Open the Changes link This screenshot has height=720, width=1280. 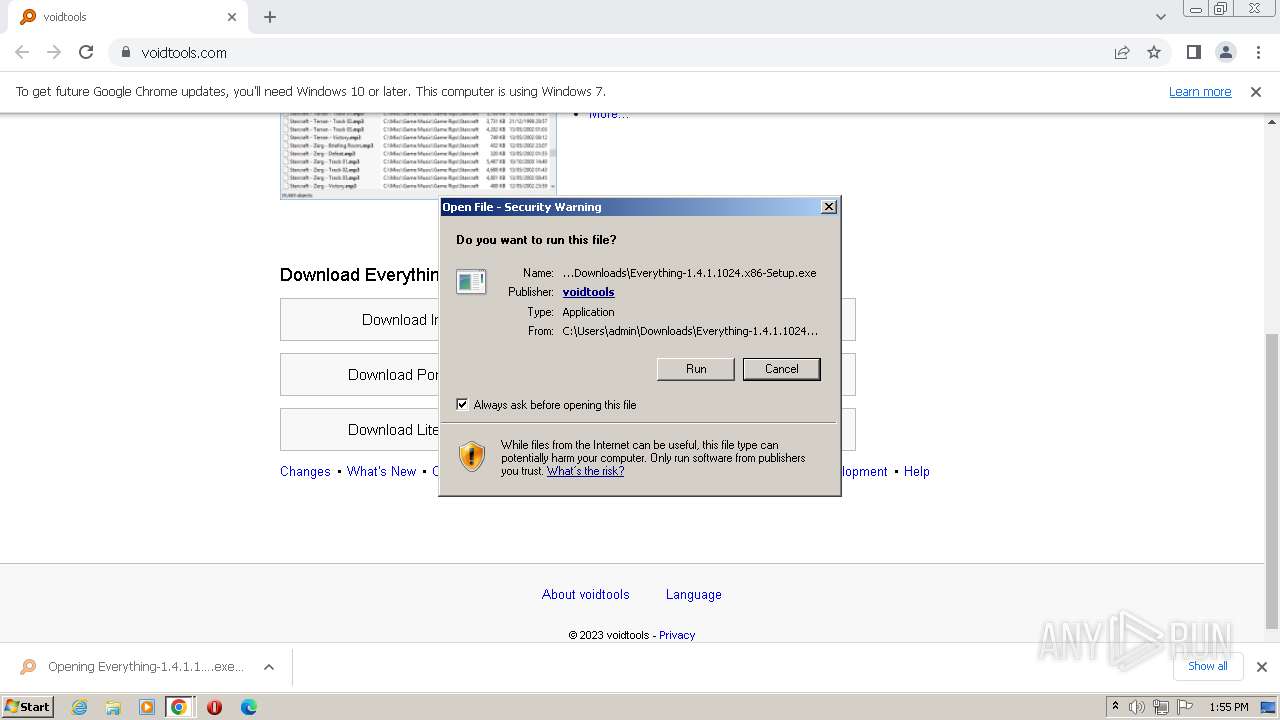(x=305, y=471)
